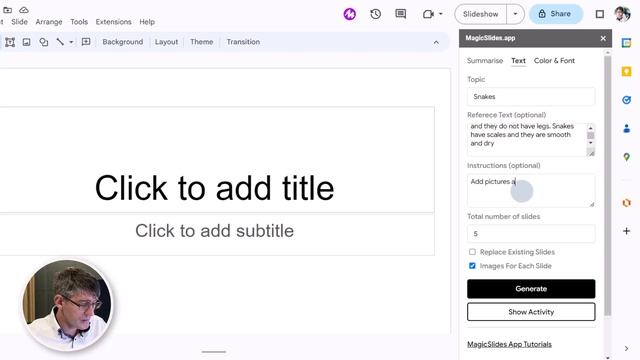This screenshot has height=360, width=640.
Task: Click Reference Text scroll down arrow
Action: click(590, 143)
